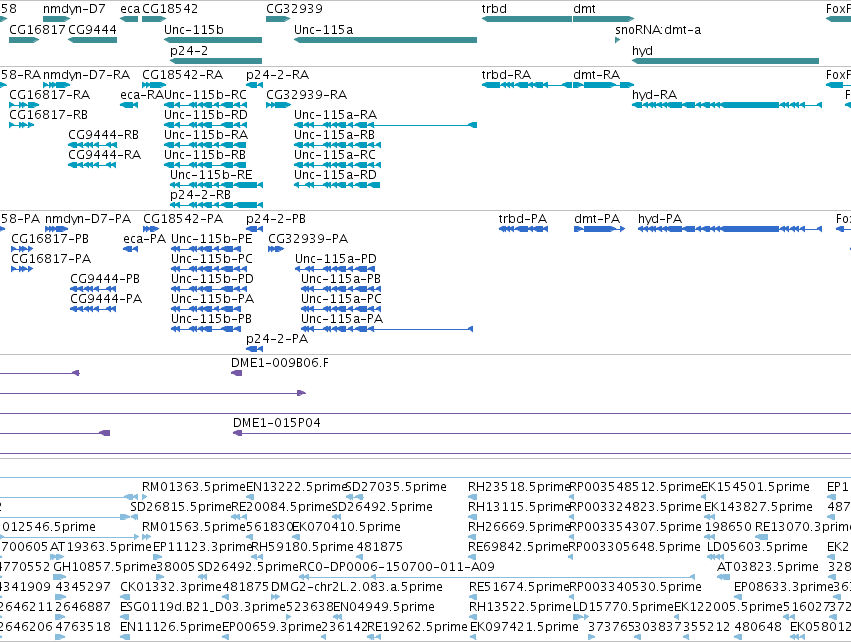Click the RE20084.5prime EST label
The image size is (851, 642).
[x=281, y=507]
